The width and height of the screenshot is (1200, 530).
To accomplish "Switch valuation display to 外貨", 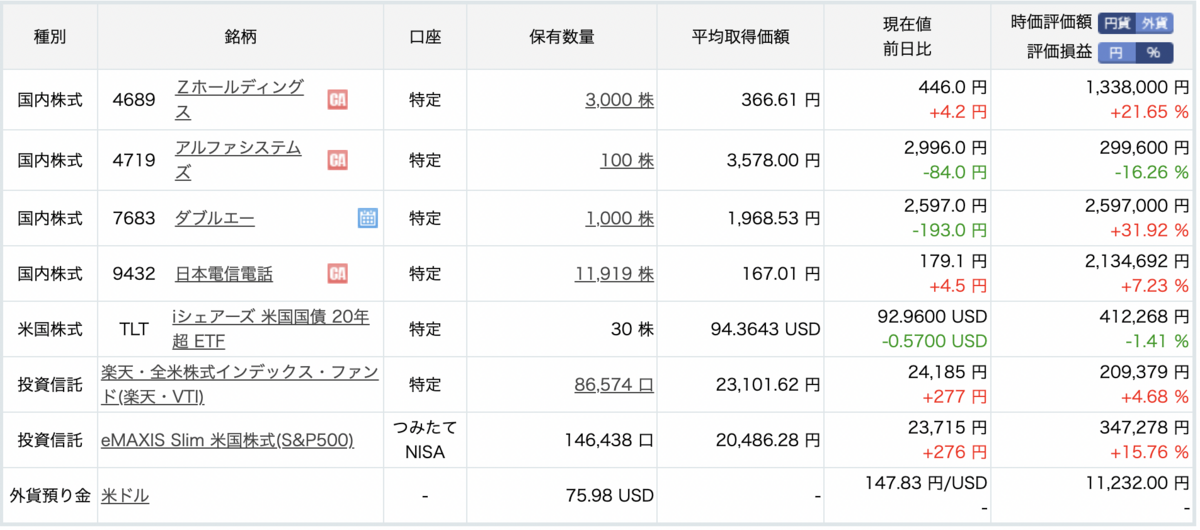I will 1154,23.
